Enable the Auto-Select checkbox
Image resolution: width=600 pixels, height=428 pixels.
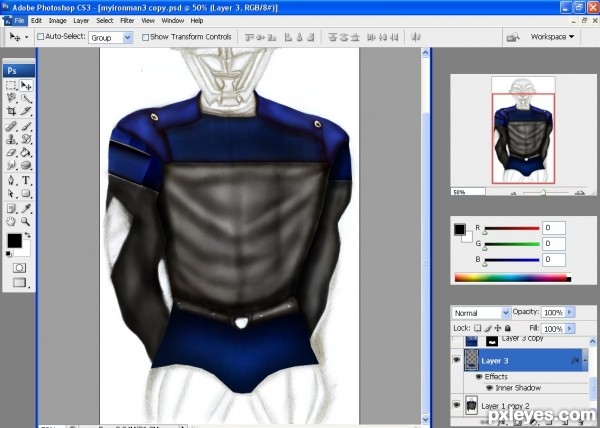[41, 37]
